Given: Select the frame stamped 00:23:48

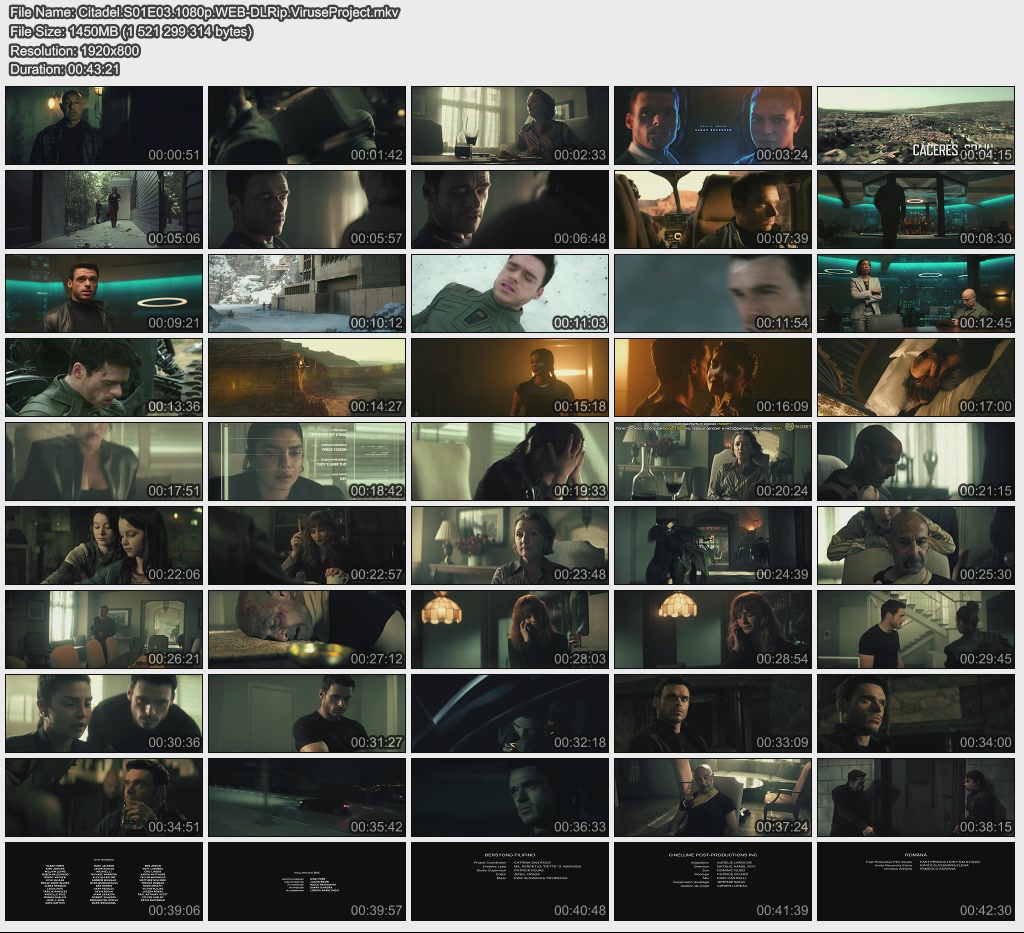Looking at the screenshot, I should [510, 545].
